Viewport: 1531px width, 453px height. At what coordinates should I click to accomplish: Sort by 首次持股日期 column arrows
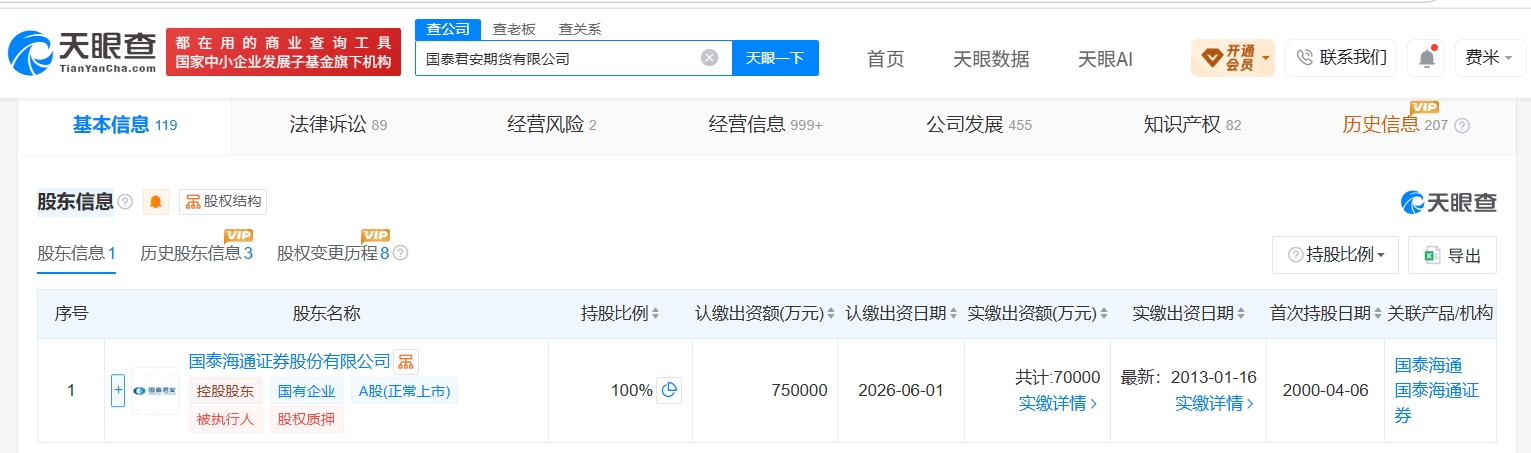coord(1378,314)
